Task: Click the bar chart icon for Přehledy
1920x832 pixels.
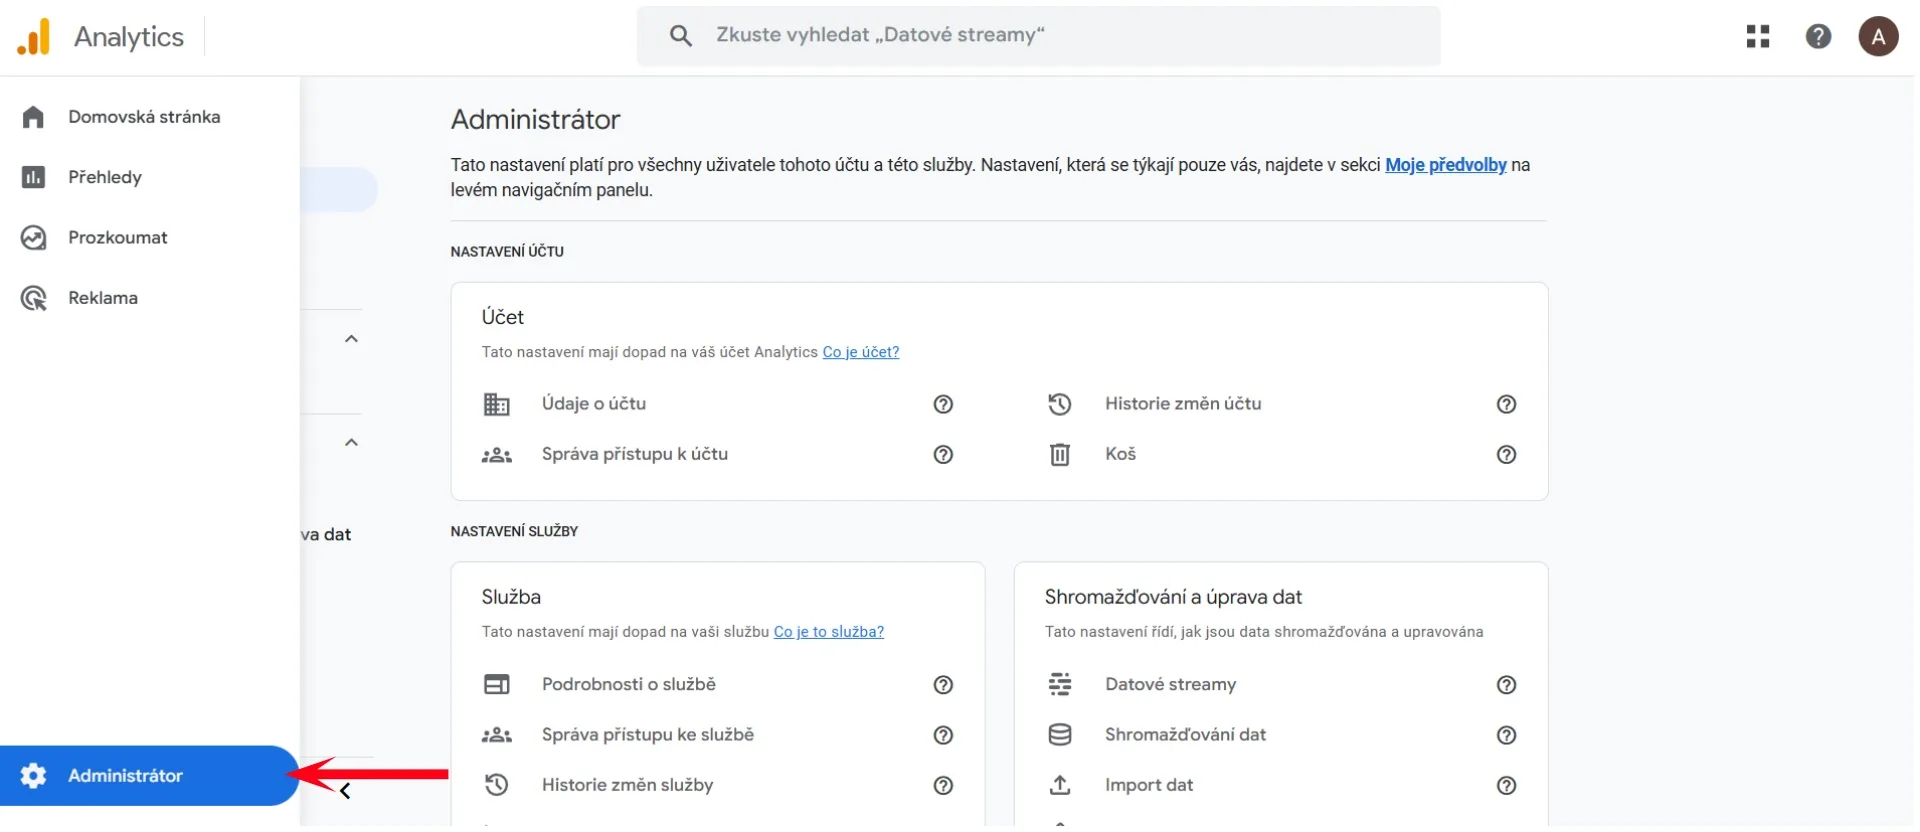Action: [33, 177]
